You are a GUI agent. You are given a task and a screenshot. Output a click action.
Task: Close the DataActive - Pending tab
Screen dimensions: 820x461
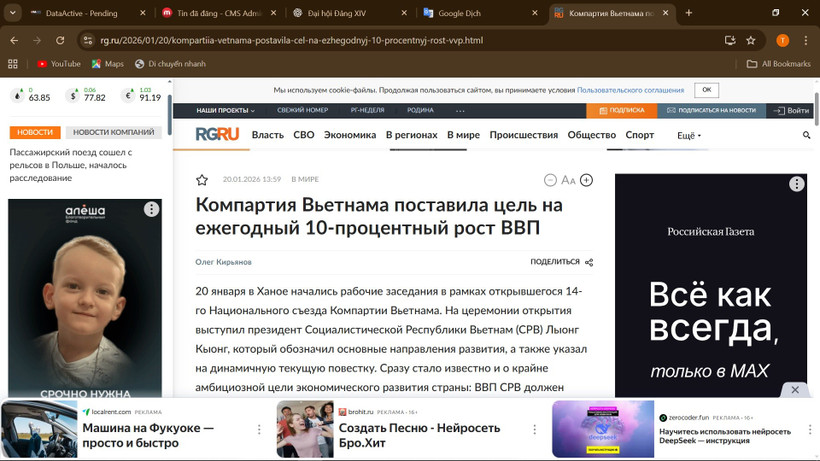click(x=143, y=13)
